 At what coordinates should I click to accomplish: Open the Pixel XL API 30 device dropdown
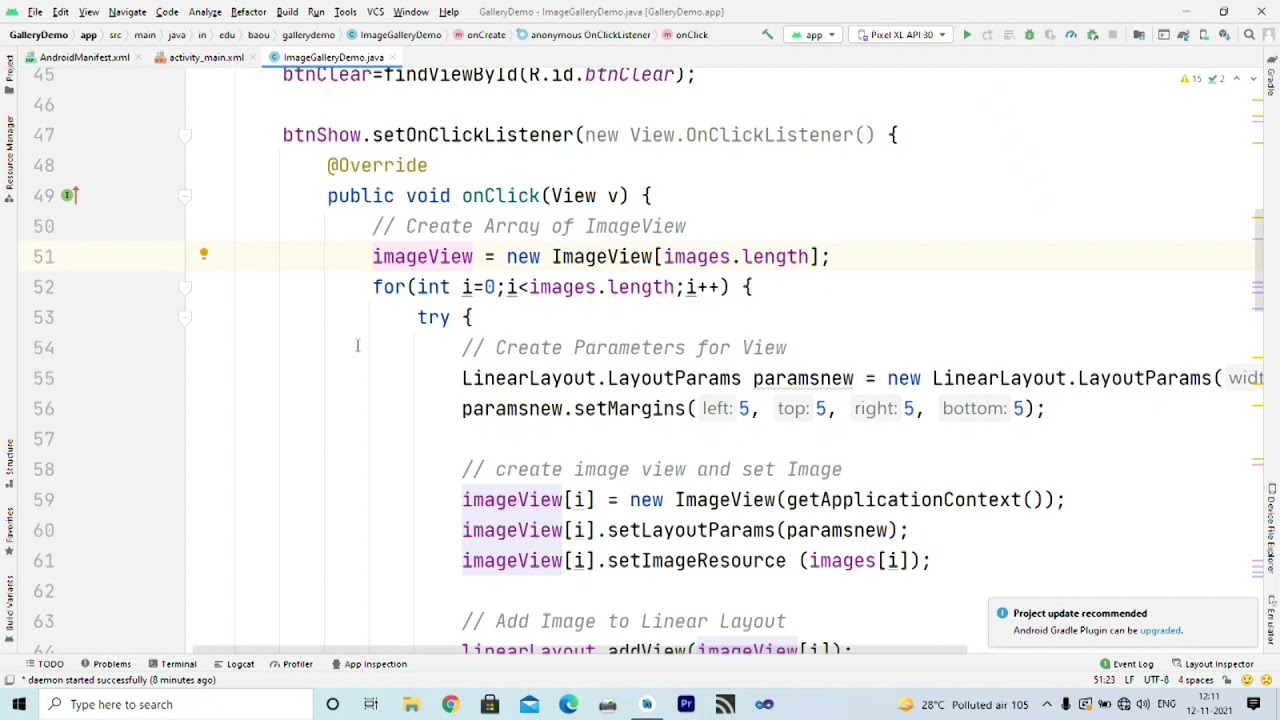click(x=902, y=35)
